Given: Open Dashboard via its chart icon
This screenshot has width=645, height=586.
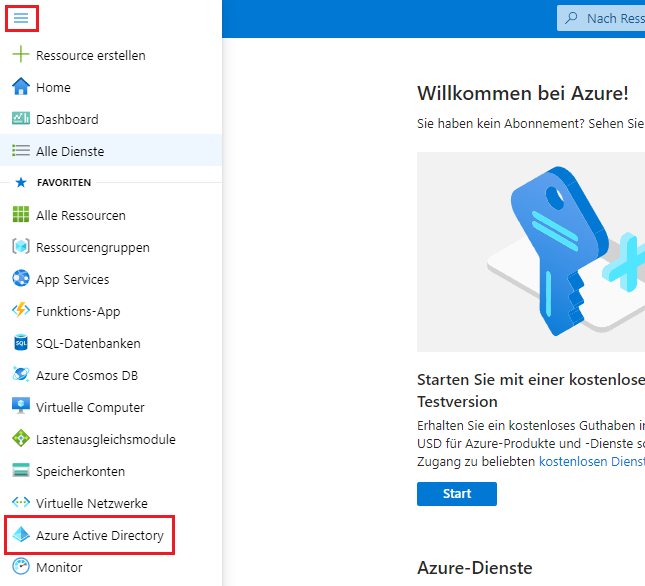Looking at the screenshot, I should point(21,119).
